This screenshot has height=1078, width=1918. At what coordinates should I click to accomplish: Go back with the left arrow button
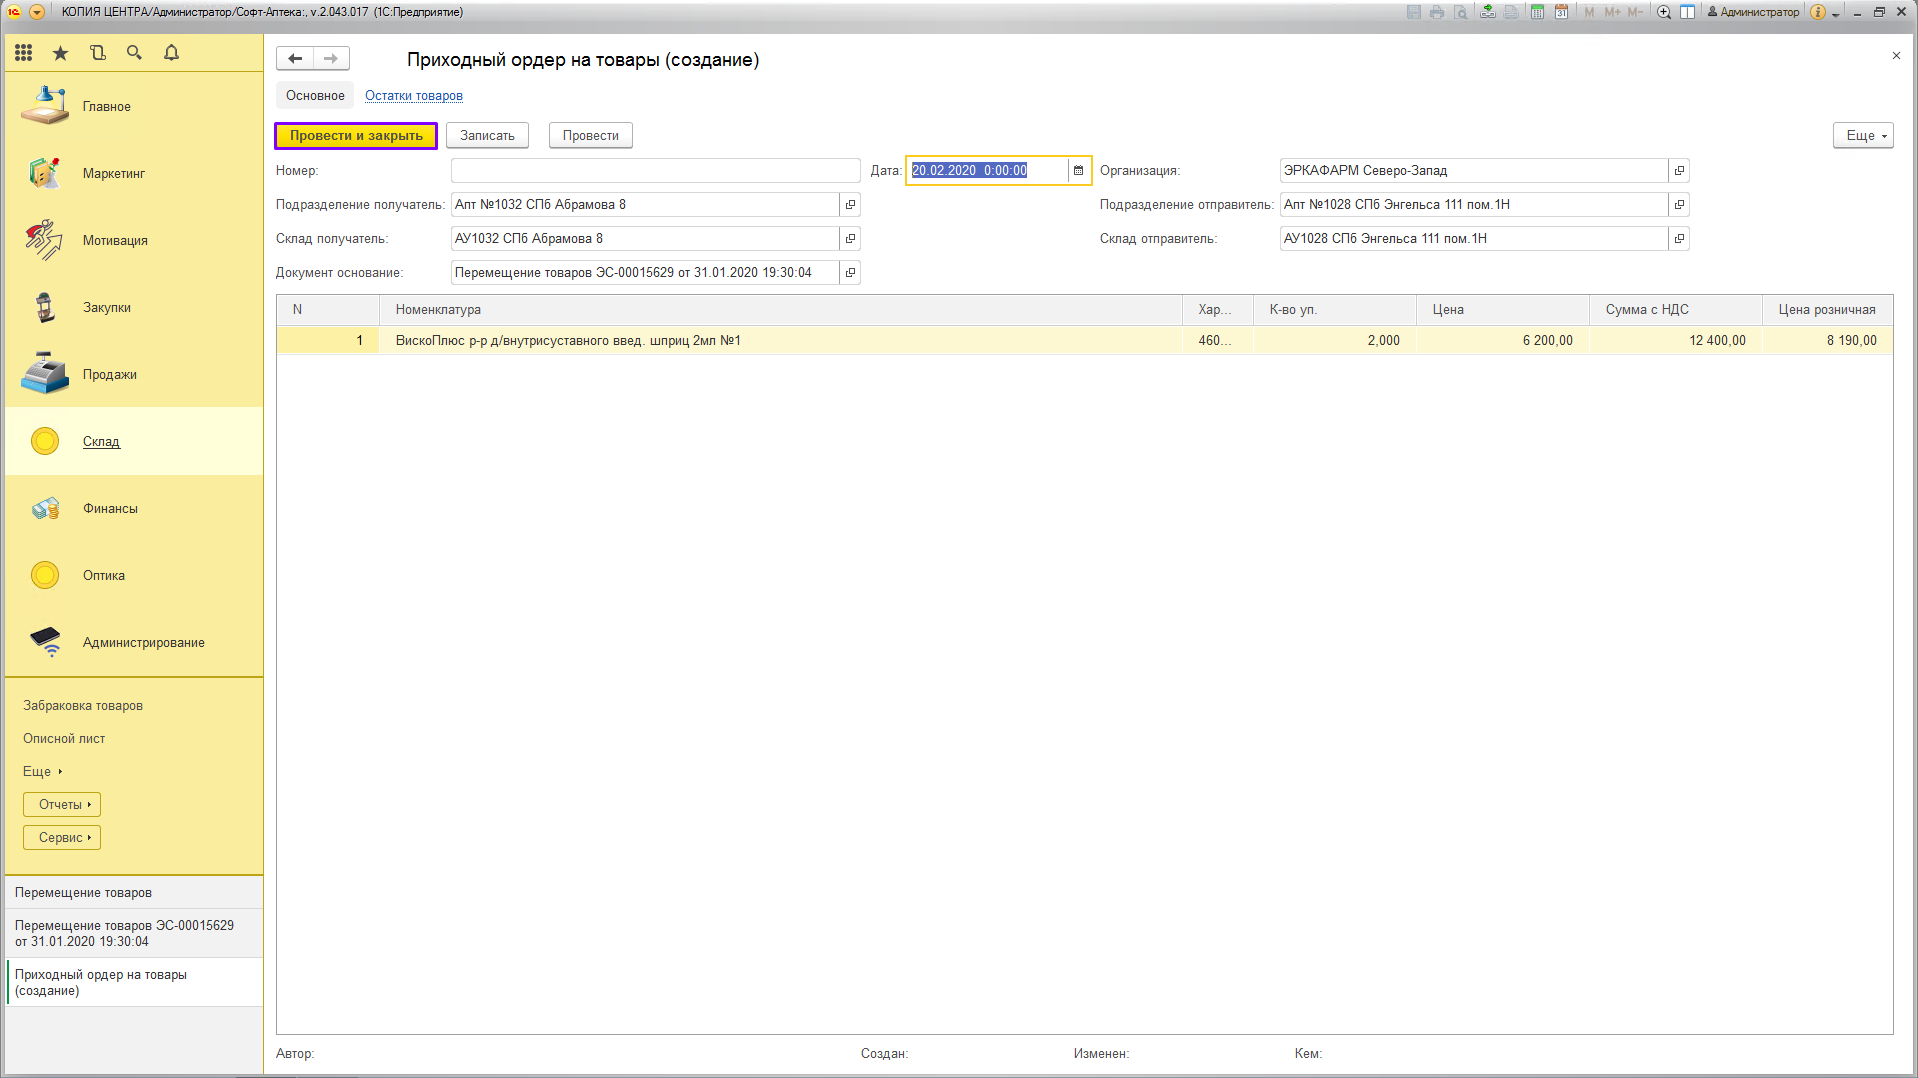295,59
